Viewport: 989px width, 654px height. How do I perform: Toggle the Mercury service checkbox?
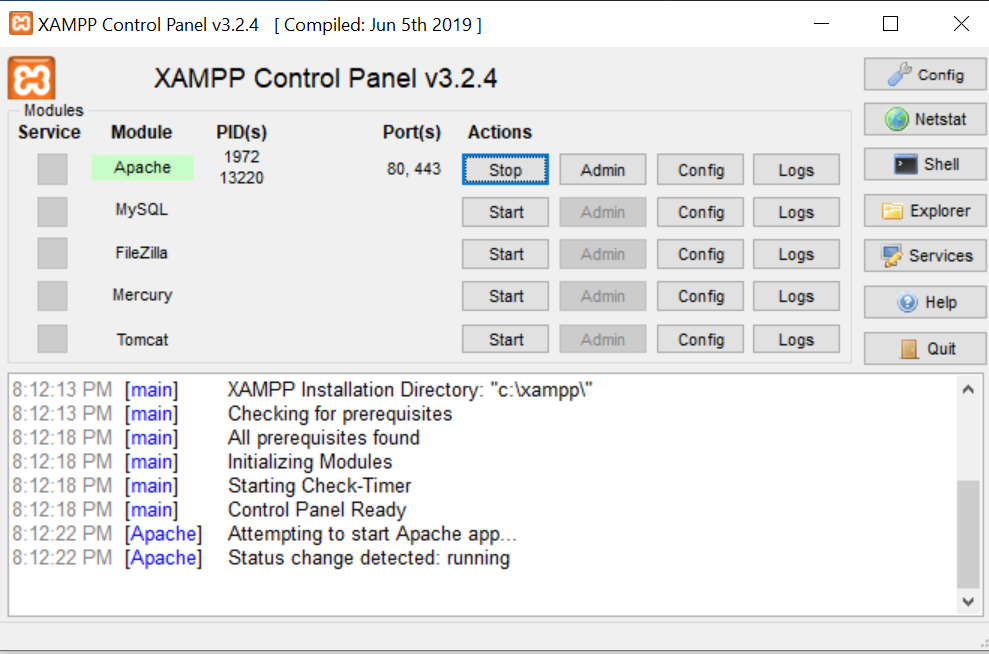[52, 296]
